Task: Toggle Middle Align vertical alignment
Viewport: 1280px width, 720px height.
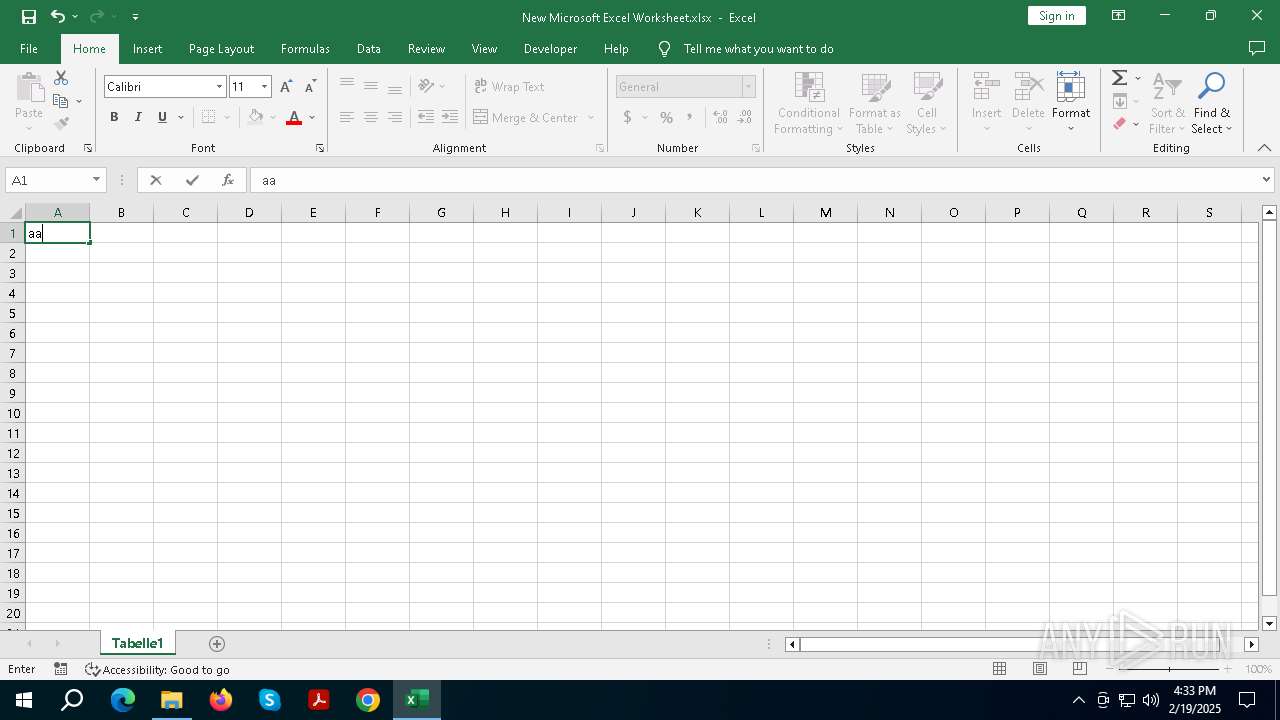Action: point(371,86)
